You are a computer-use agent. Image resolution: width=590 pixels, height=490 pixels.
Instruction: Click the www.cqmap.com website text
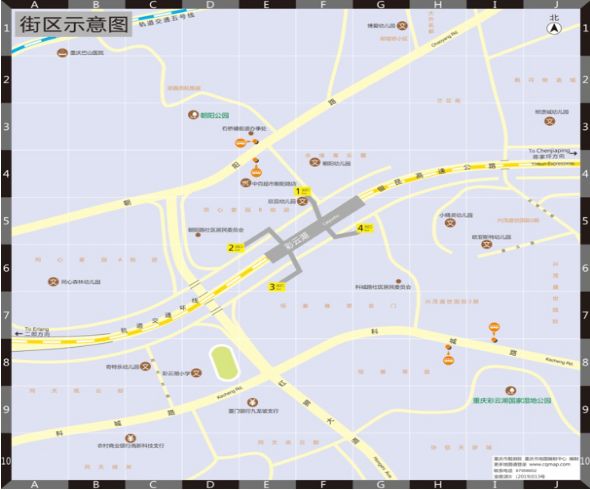pos(550,464)
